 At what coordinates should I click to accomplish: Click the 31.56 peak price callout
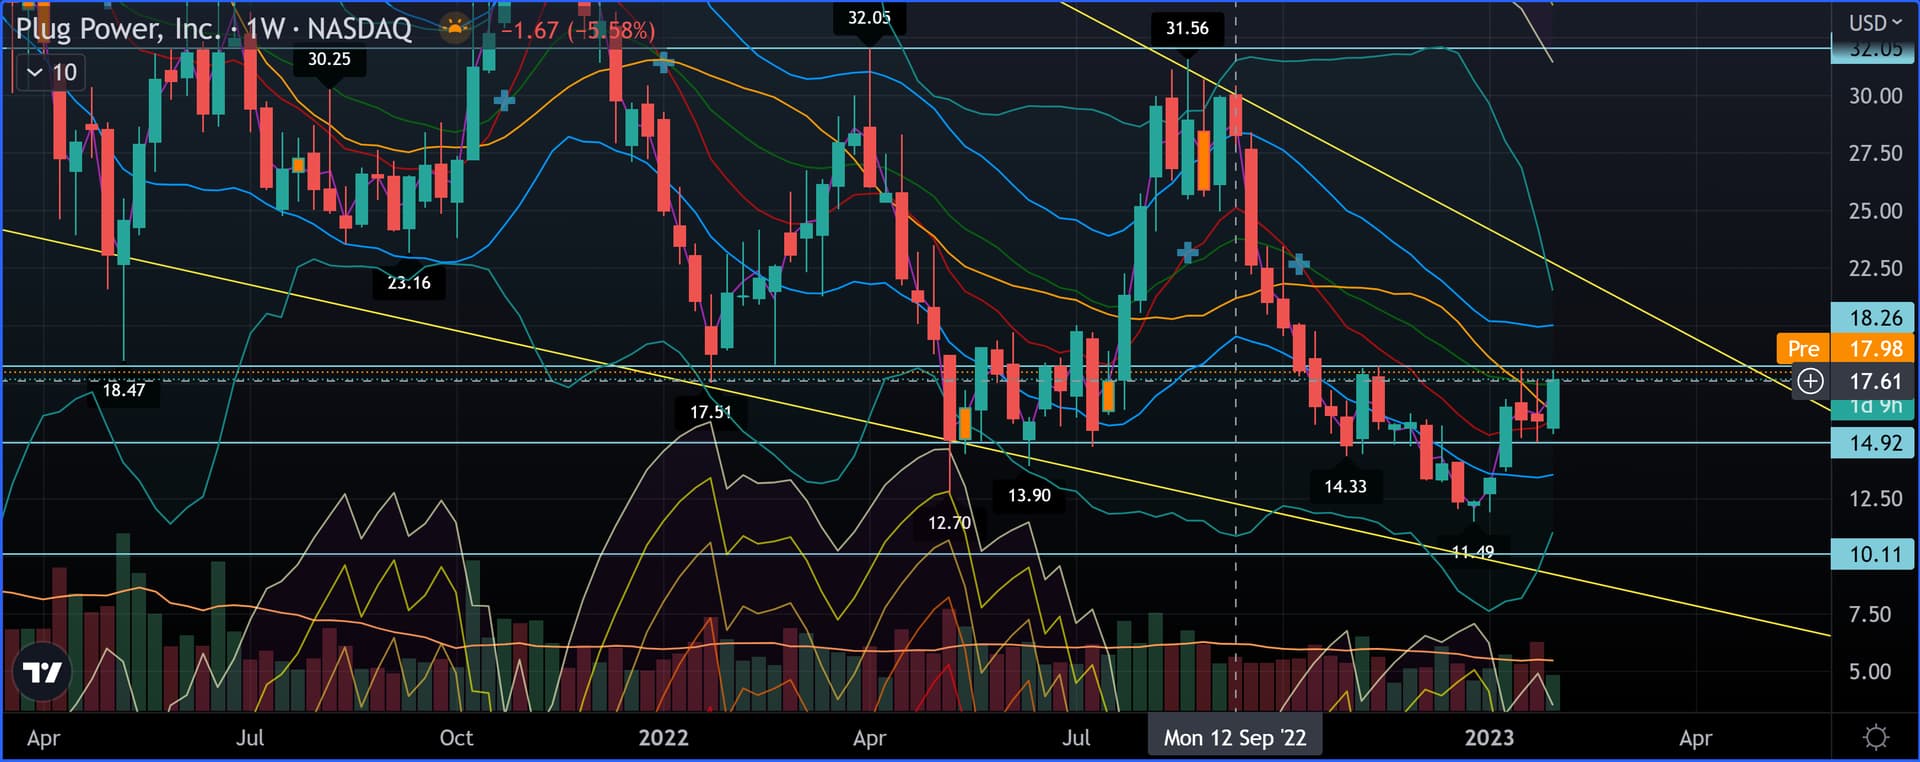1186,28
